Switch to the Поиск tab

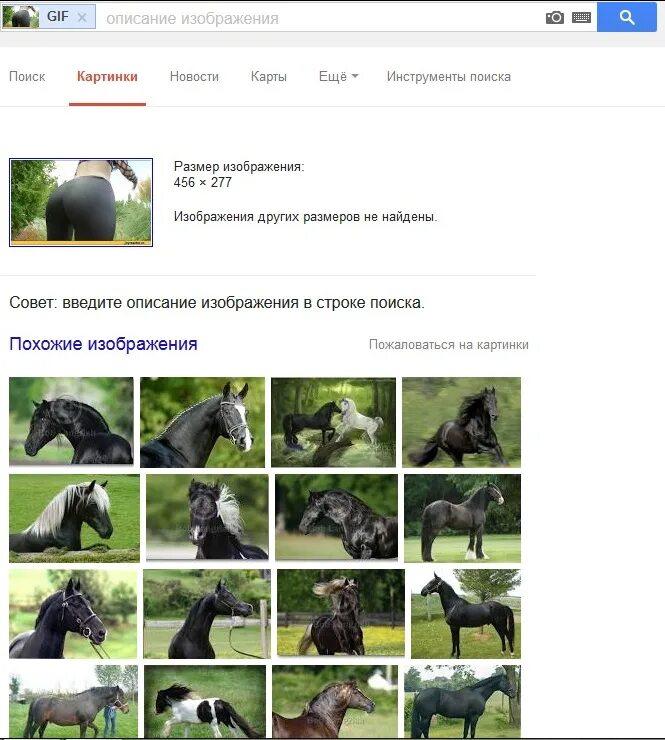click(x=27, y=76)
